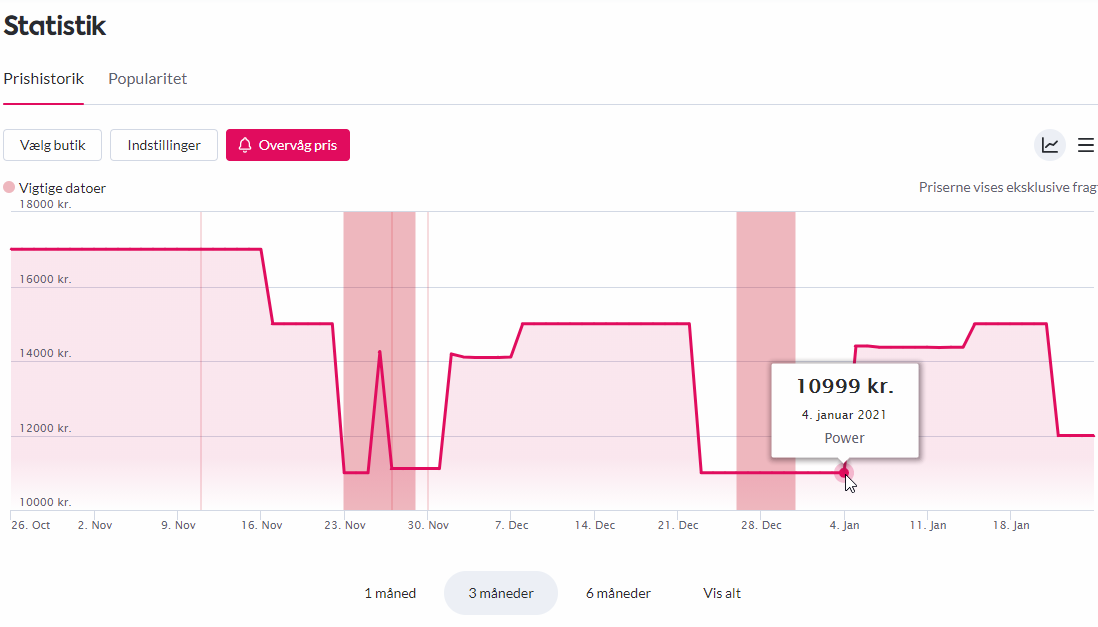Click the 7. Dec date axis label

point(511,525)
